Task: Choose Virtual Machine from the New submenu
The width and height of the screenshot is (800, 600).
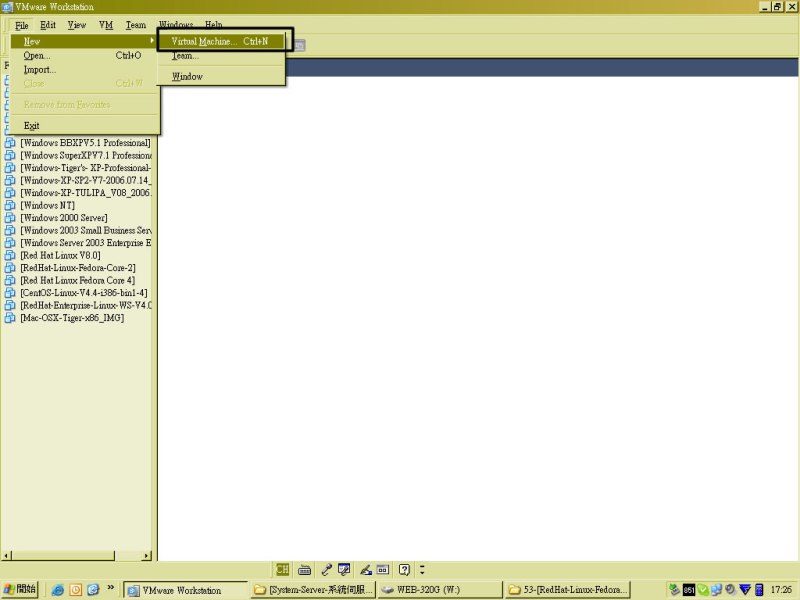Action: [x=221, y=41]
